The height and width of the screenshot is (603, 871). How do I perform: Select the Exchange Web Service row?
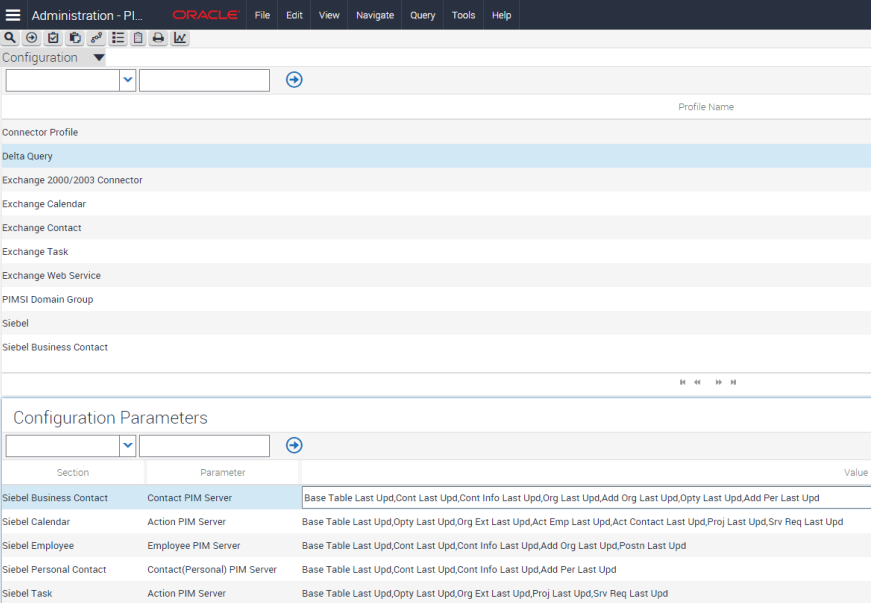click(436, 275)
